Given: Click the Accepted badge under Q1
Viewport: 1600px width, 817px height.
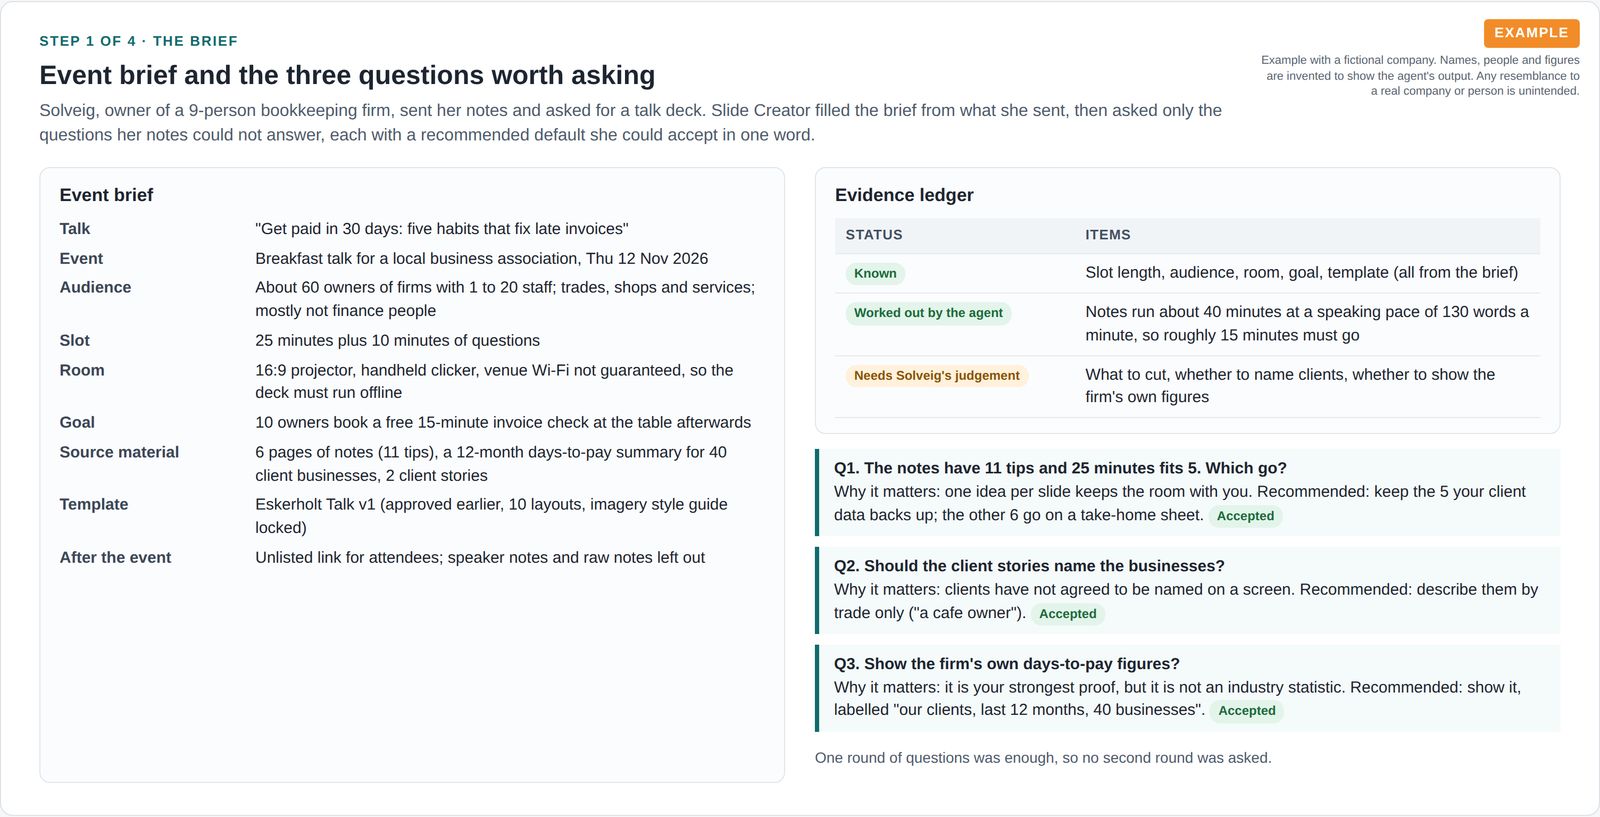Looking at the screenshot, I should [1245, 516].
